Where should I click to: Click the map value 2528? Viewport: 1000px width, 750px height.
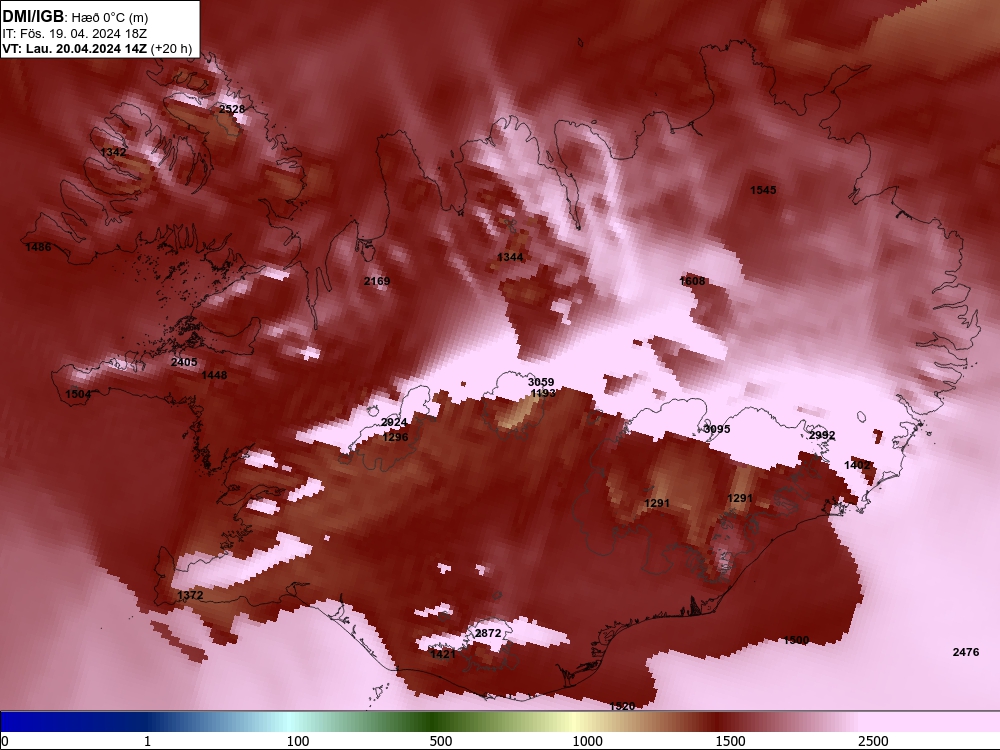pos(232,109)
